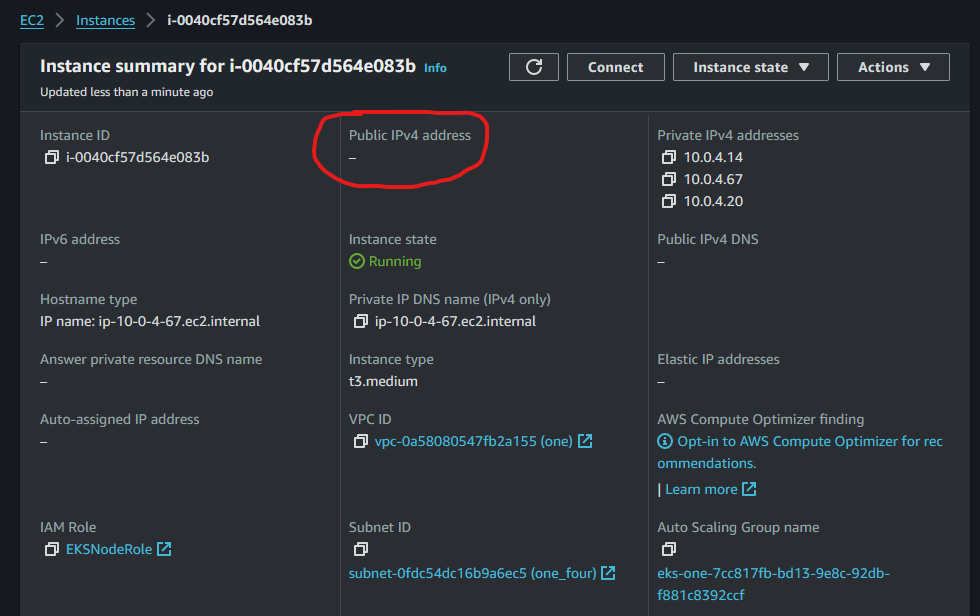The width and height of the screenshot is (980, 616).
Task: Copy private IP 10.0.4.14
Action: (x=669, y=157)
